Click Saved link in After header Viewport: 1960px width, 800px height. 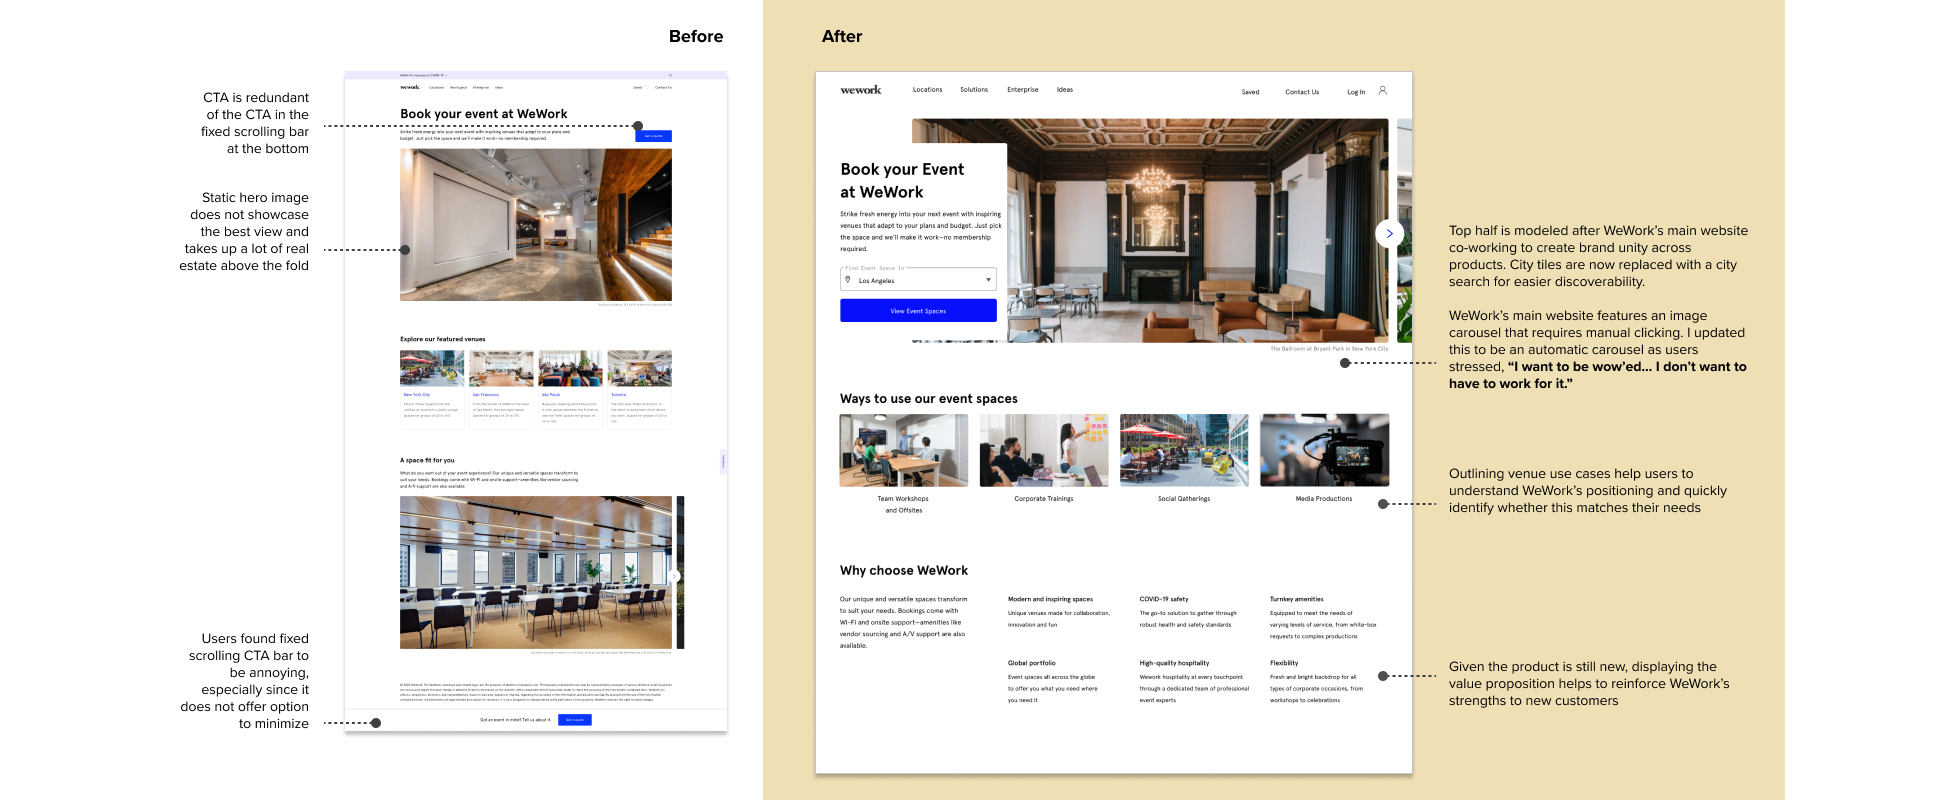point(1250,92)
